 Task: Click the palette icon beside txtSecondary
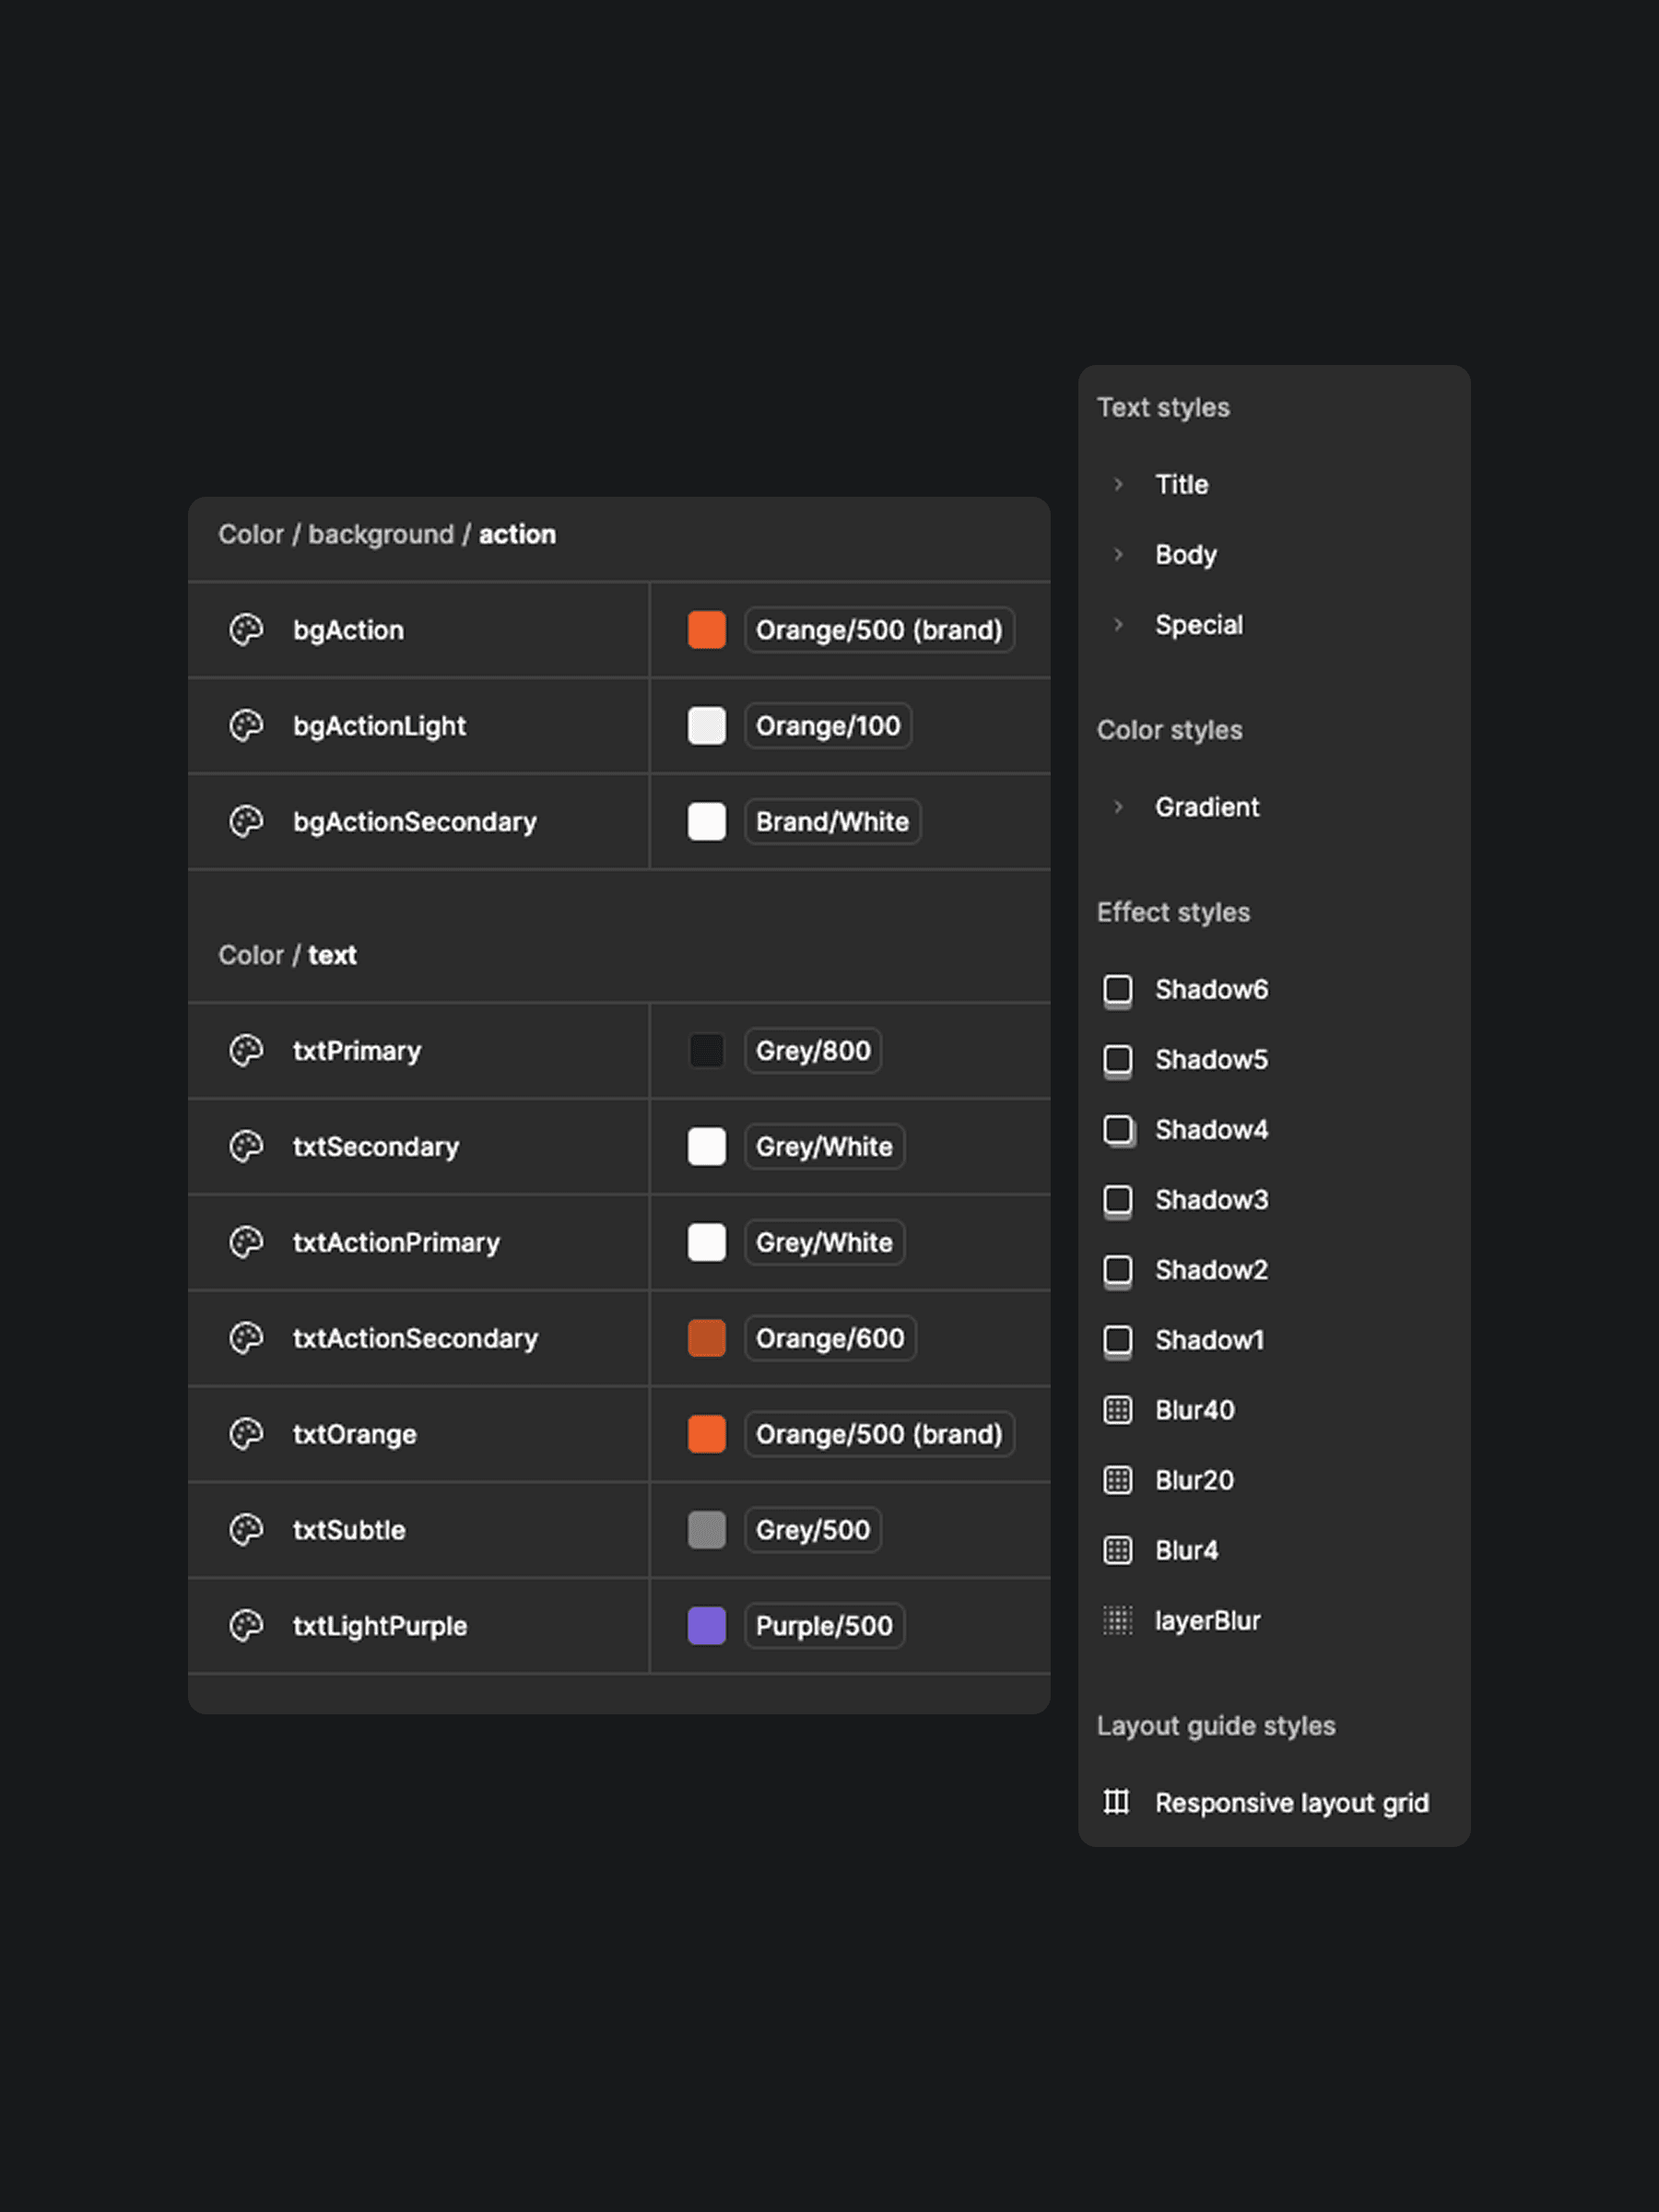[246, 1147]
